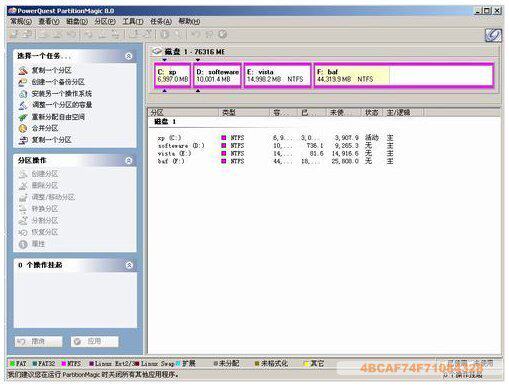The width and height of the screenshot is (509, 387).
Task: Click the 删除分区 icon in 分区操作 panel
Action: point(23,186)
